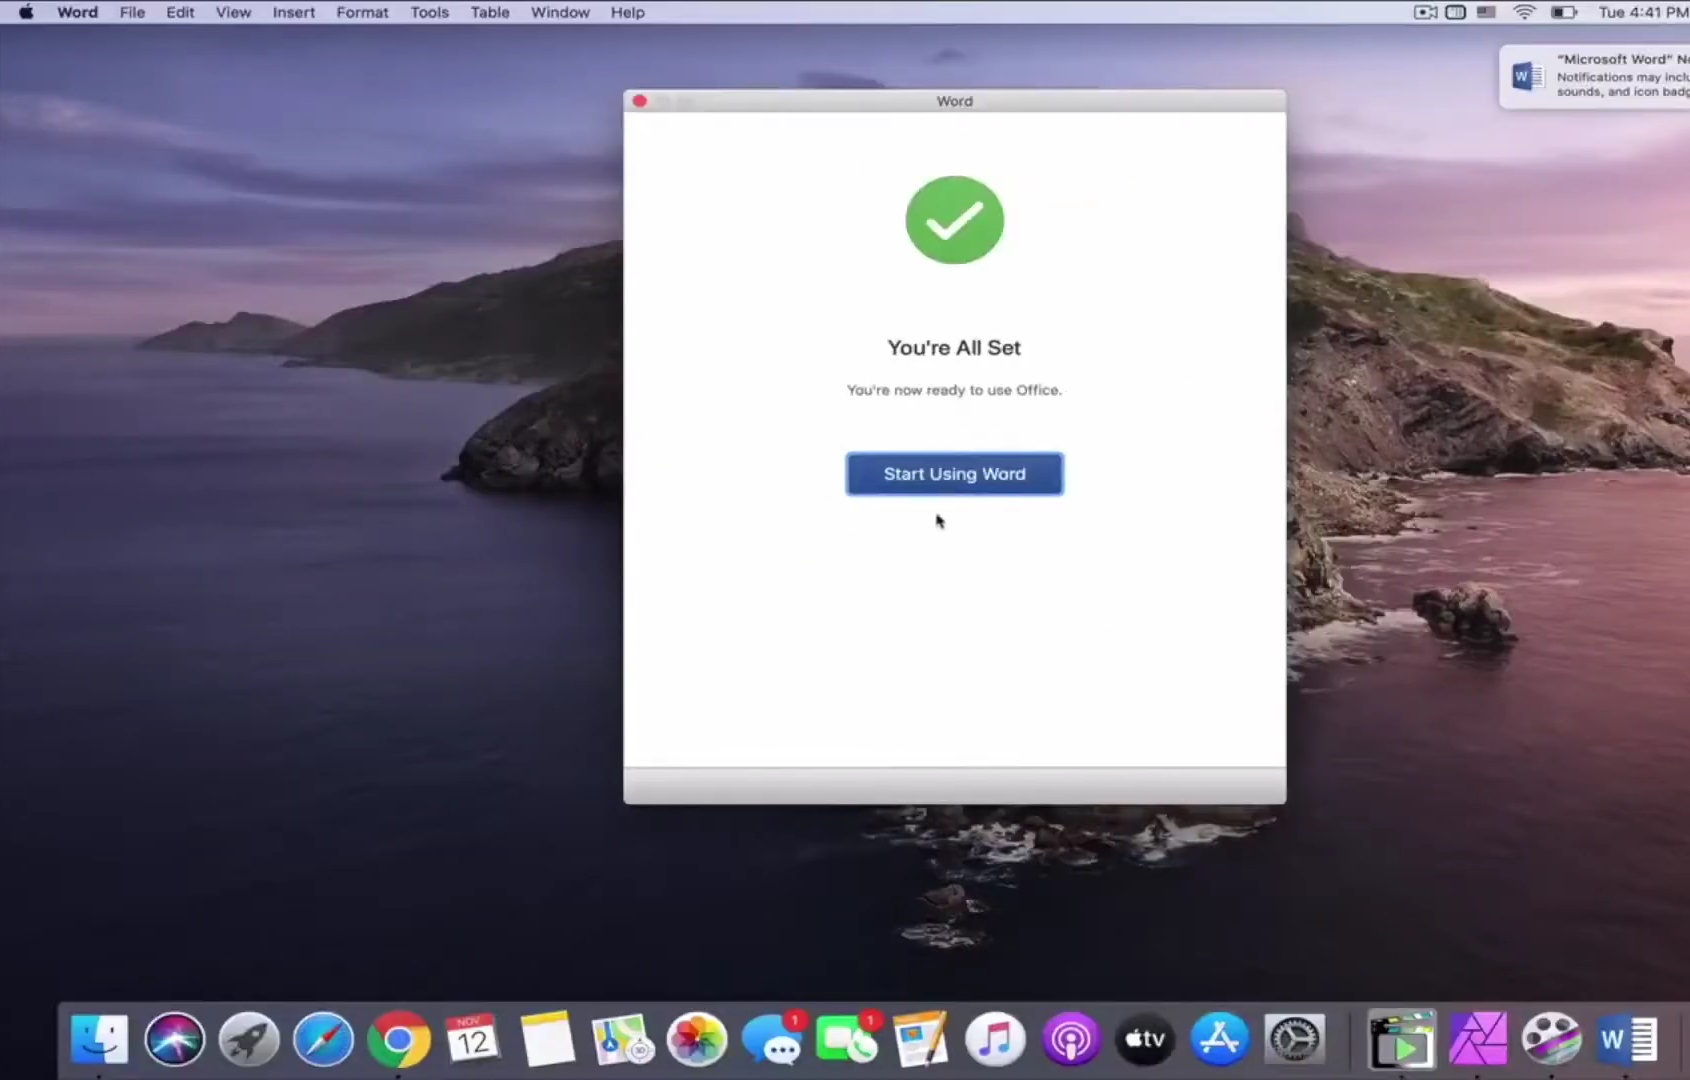Open Photos app in the Dock
The height and width of the screenshot is (1080, 1690).
pos(697,1040)
